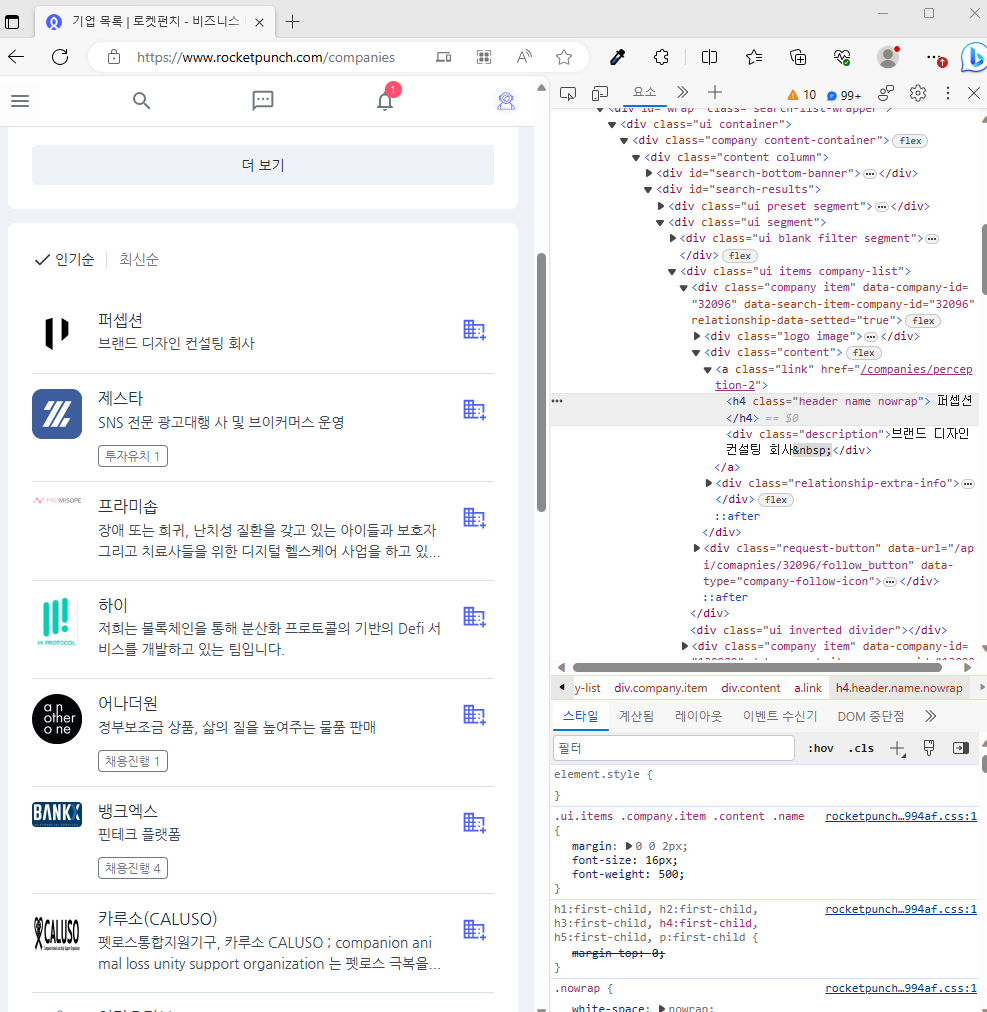Toggle computed styles sidebar icon
Image resolution: width=987 pixels, height=1012 pixels.
961,748
